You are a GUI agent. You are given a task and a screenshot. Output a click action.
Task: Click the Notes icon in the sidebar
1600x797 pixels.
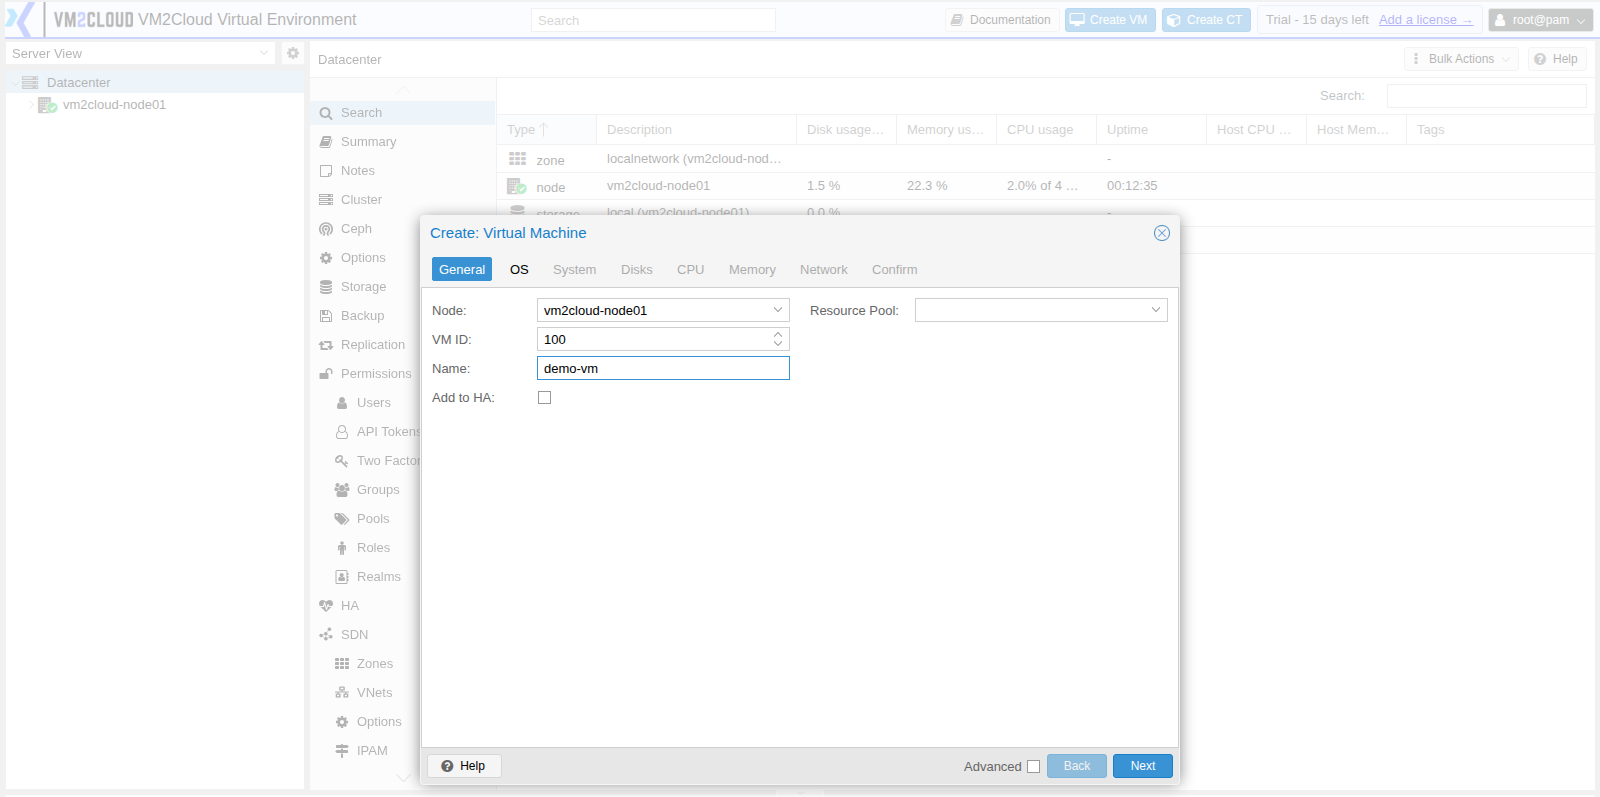click(x=326, y=171)
